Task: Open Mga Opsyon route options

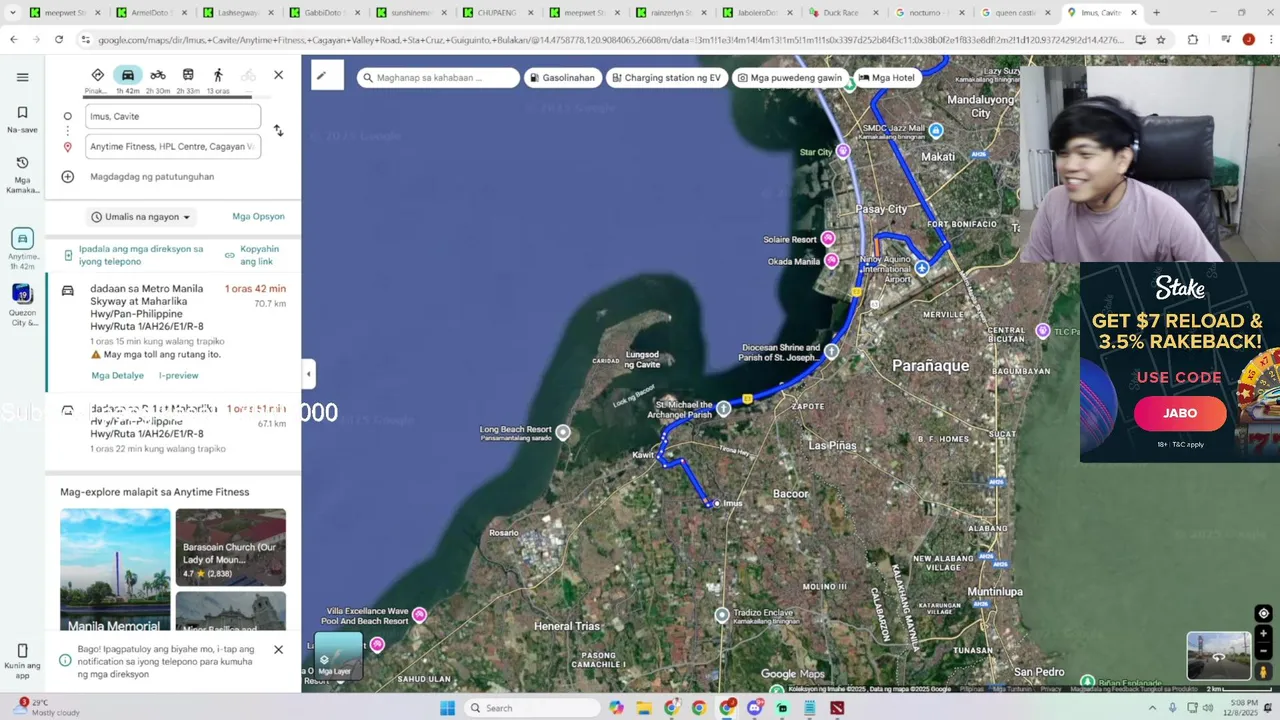Action: coord(258,216)
